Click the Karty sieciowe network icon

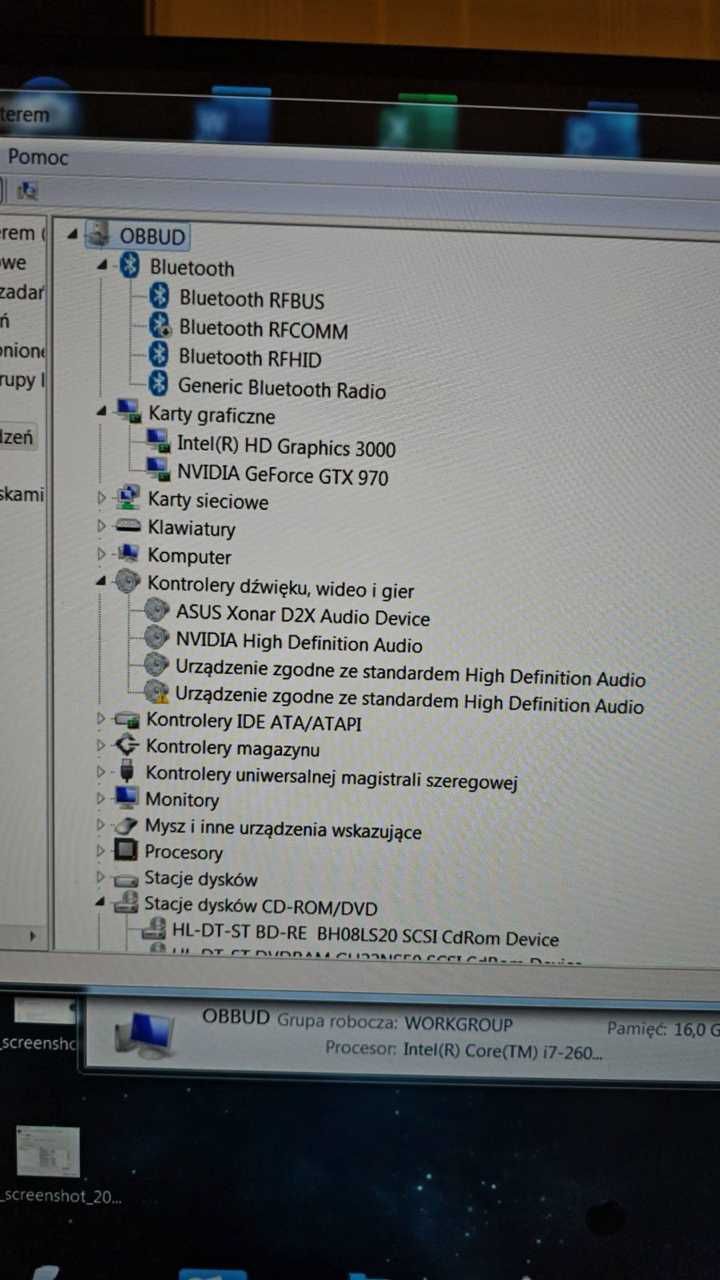click(x=128, y=497)
